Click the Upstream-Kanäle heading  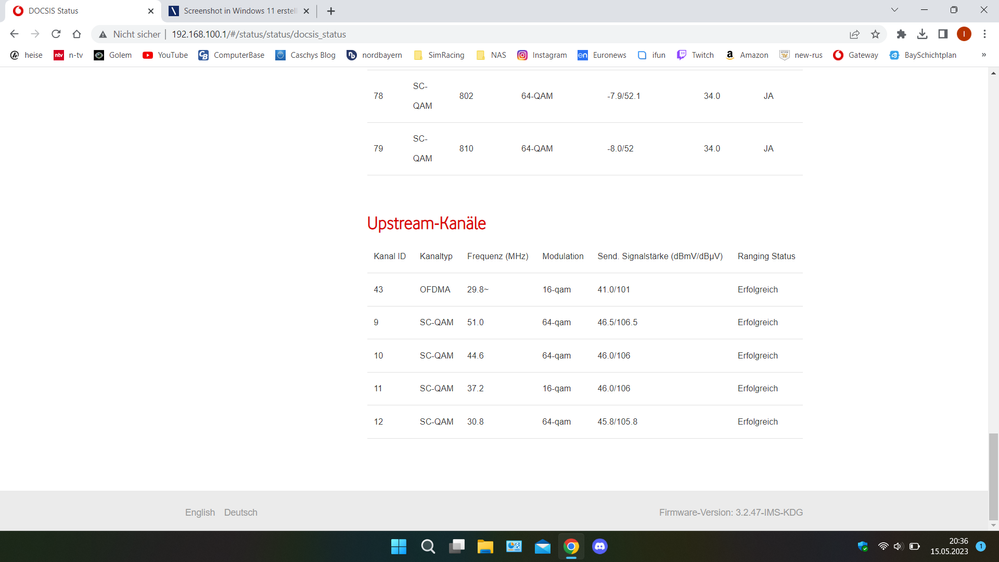tap(426, 224)
